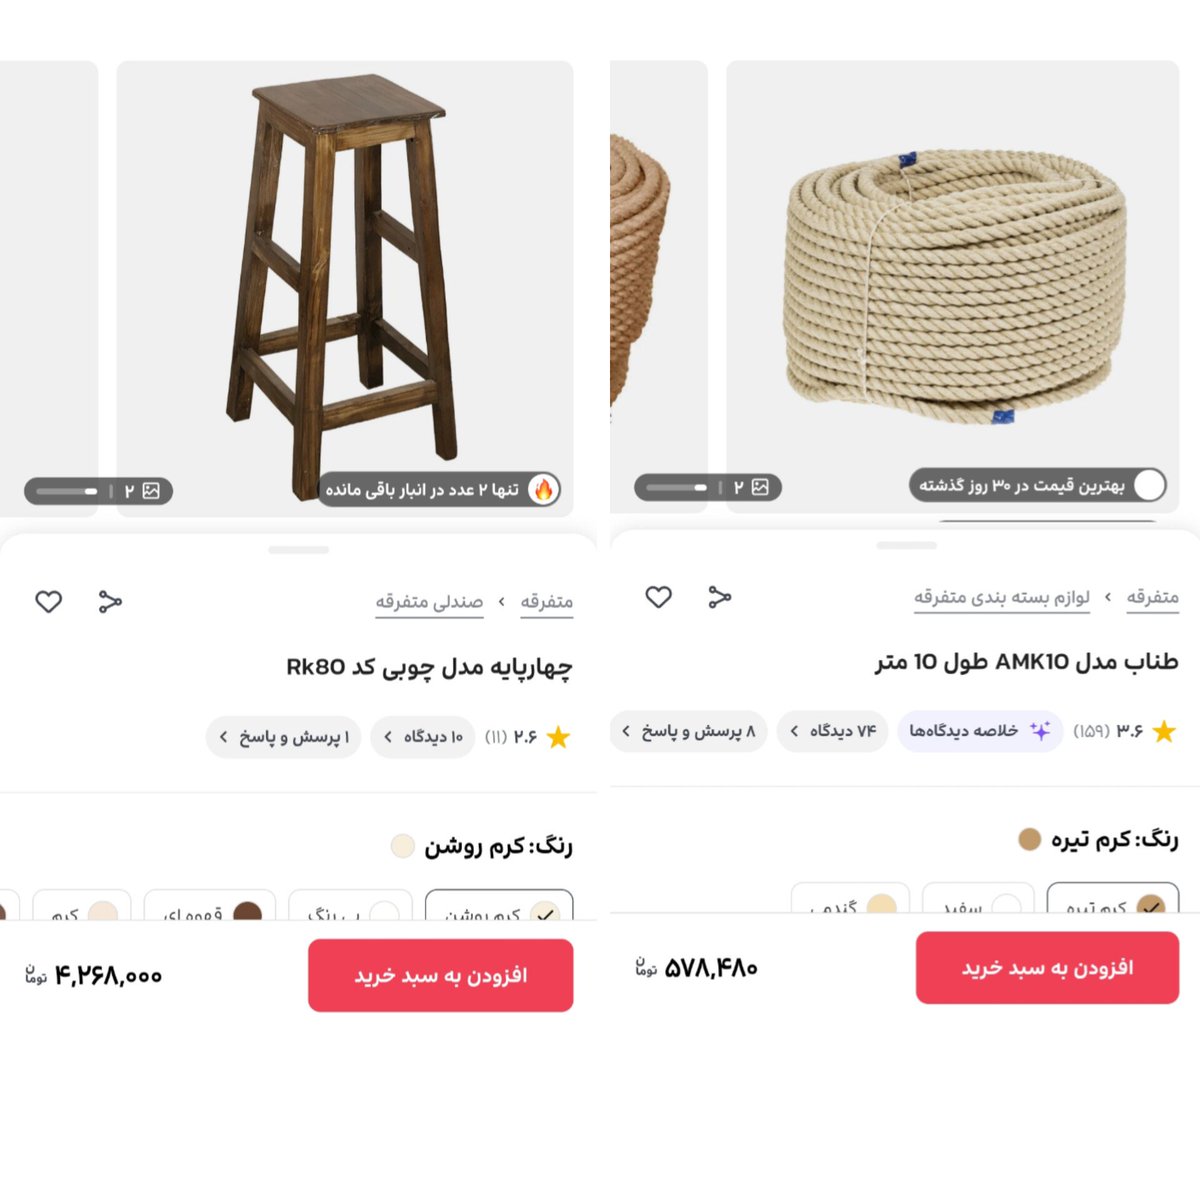The image size is (1200, 1200).
Task: Open the 10 reviews chip for the stool
Action: [x=423, y=737]
